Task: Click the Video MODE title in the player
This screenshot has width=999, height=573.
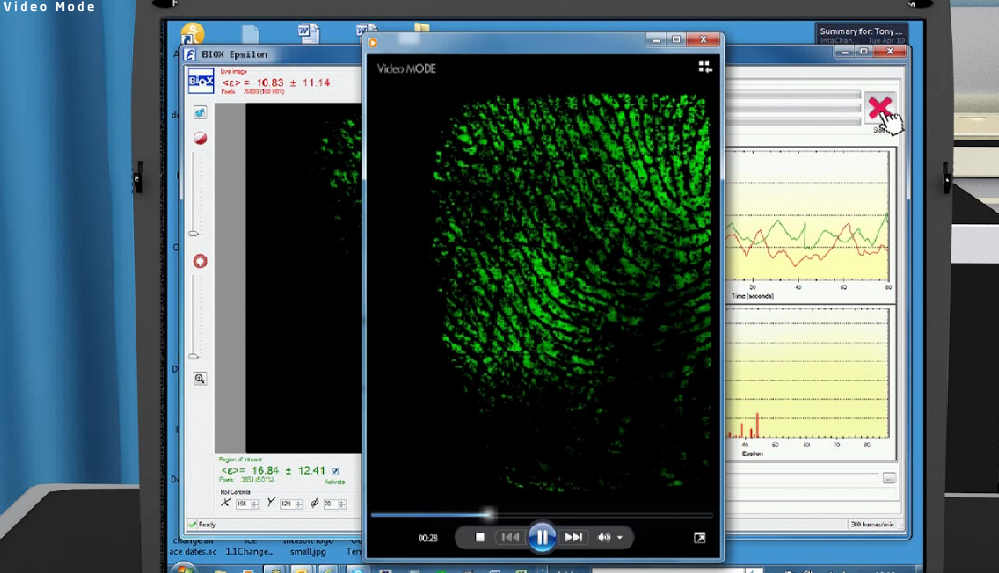Action: coord(406,69)
